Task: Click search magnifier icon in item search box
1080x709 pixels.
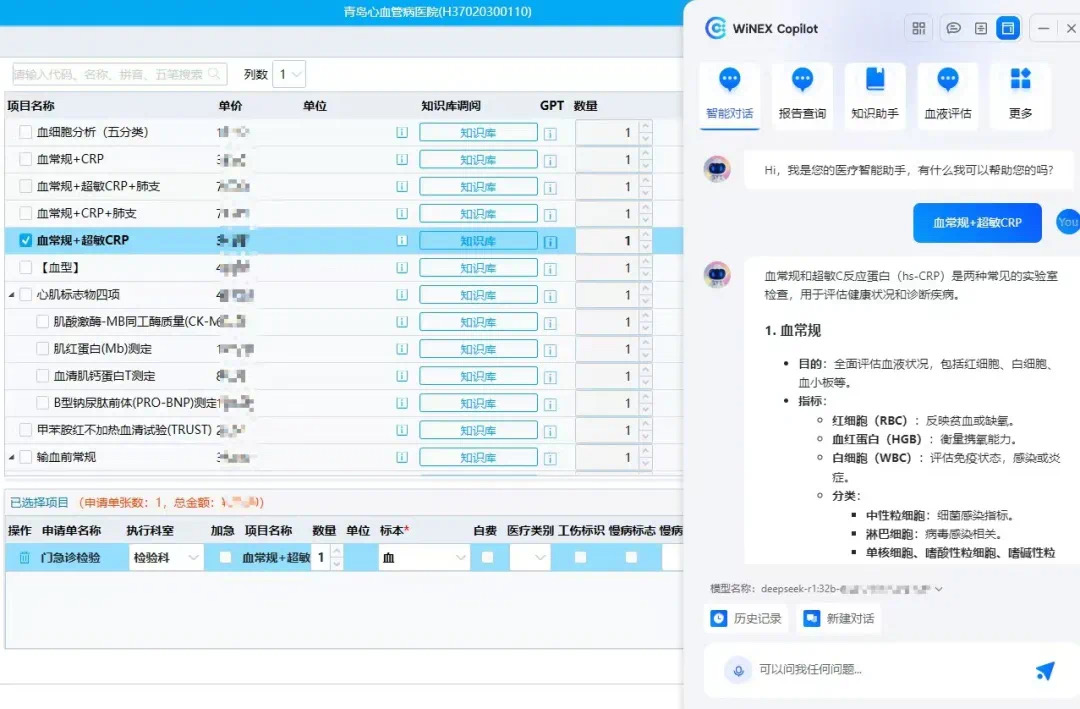Action: click(216, 74)
